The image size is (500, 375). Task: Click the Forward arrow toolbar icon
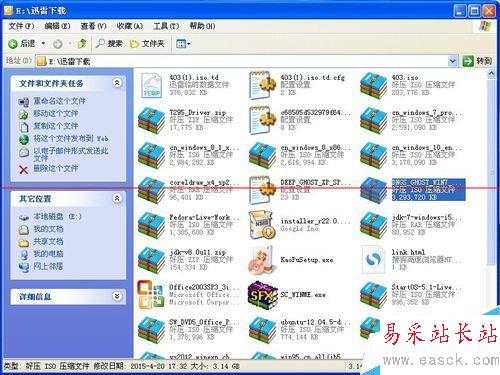pos(58,44)
